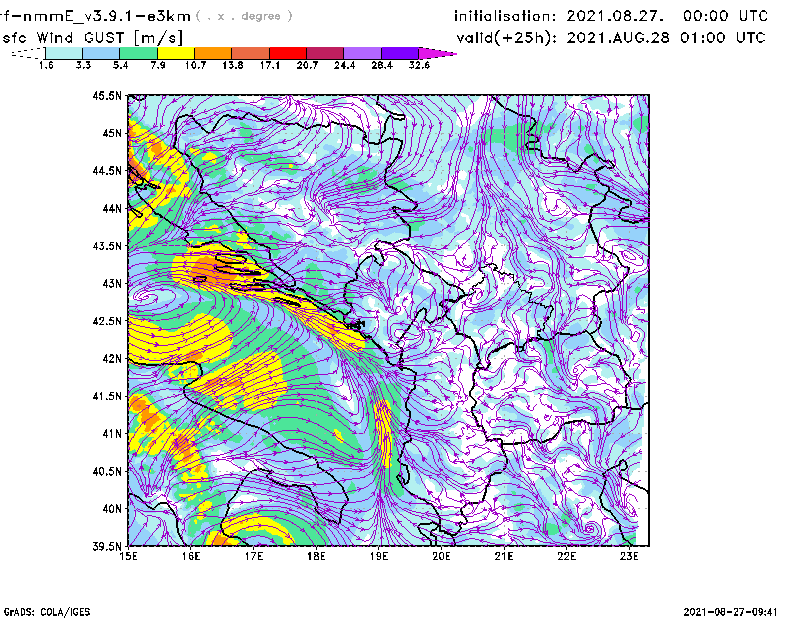
Task: Click the 40.5N latitude label
Action: (107, 471)
